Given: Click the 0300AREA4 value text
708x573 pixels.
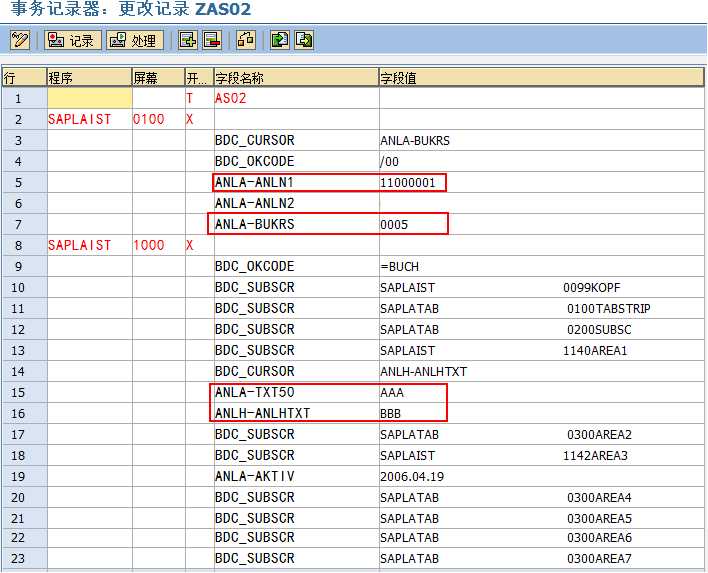Looking at the screenshot, I should pos(599,498).
